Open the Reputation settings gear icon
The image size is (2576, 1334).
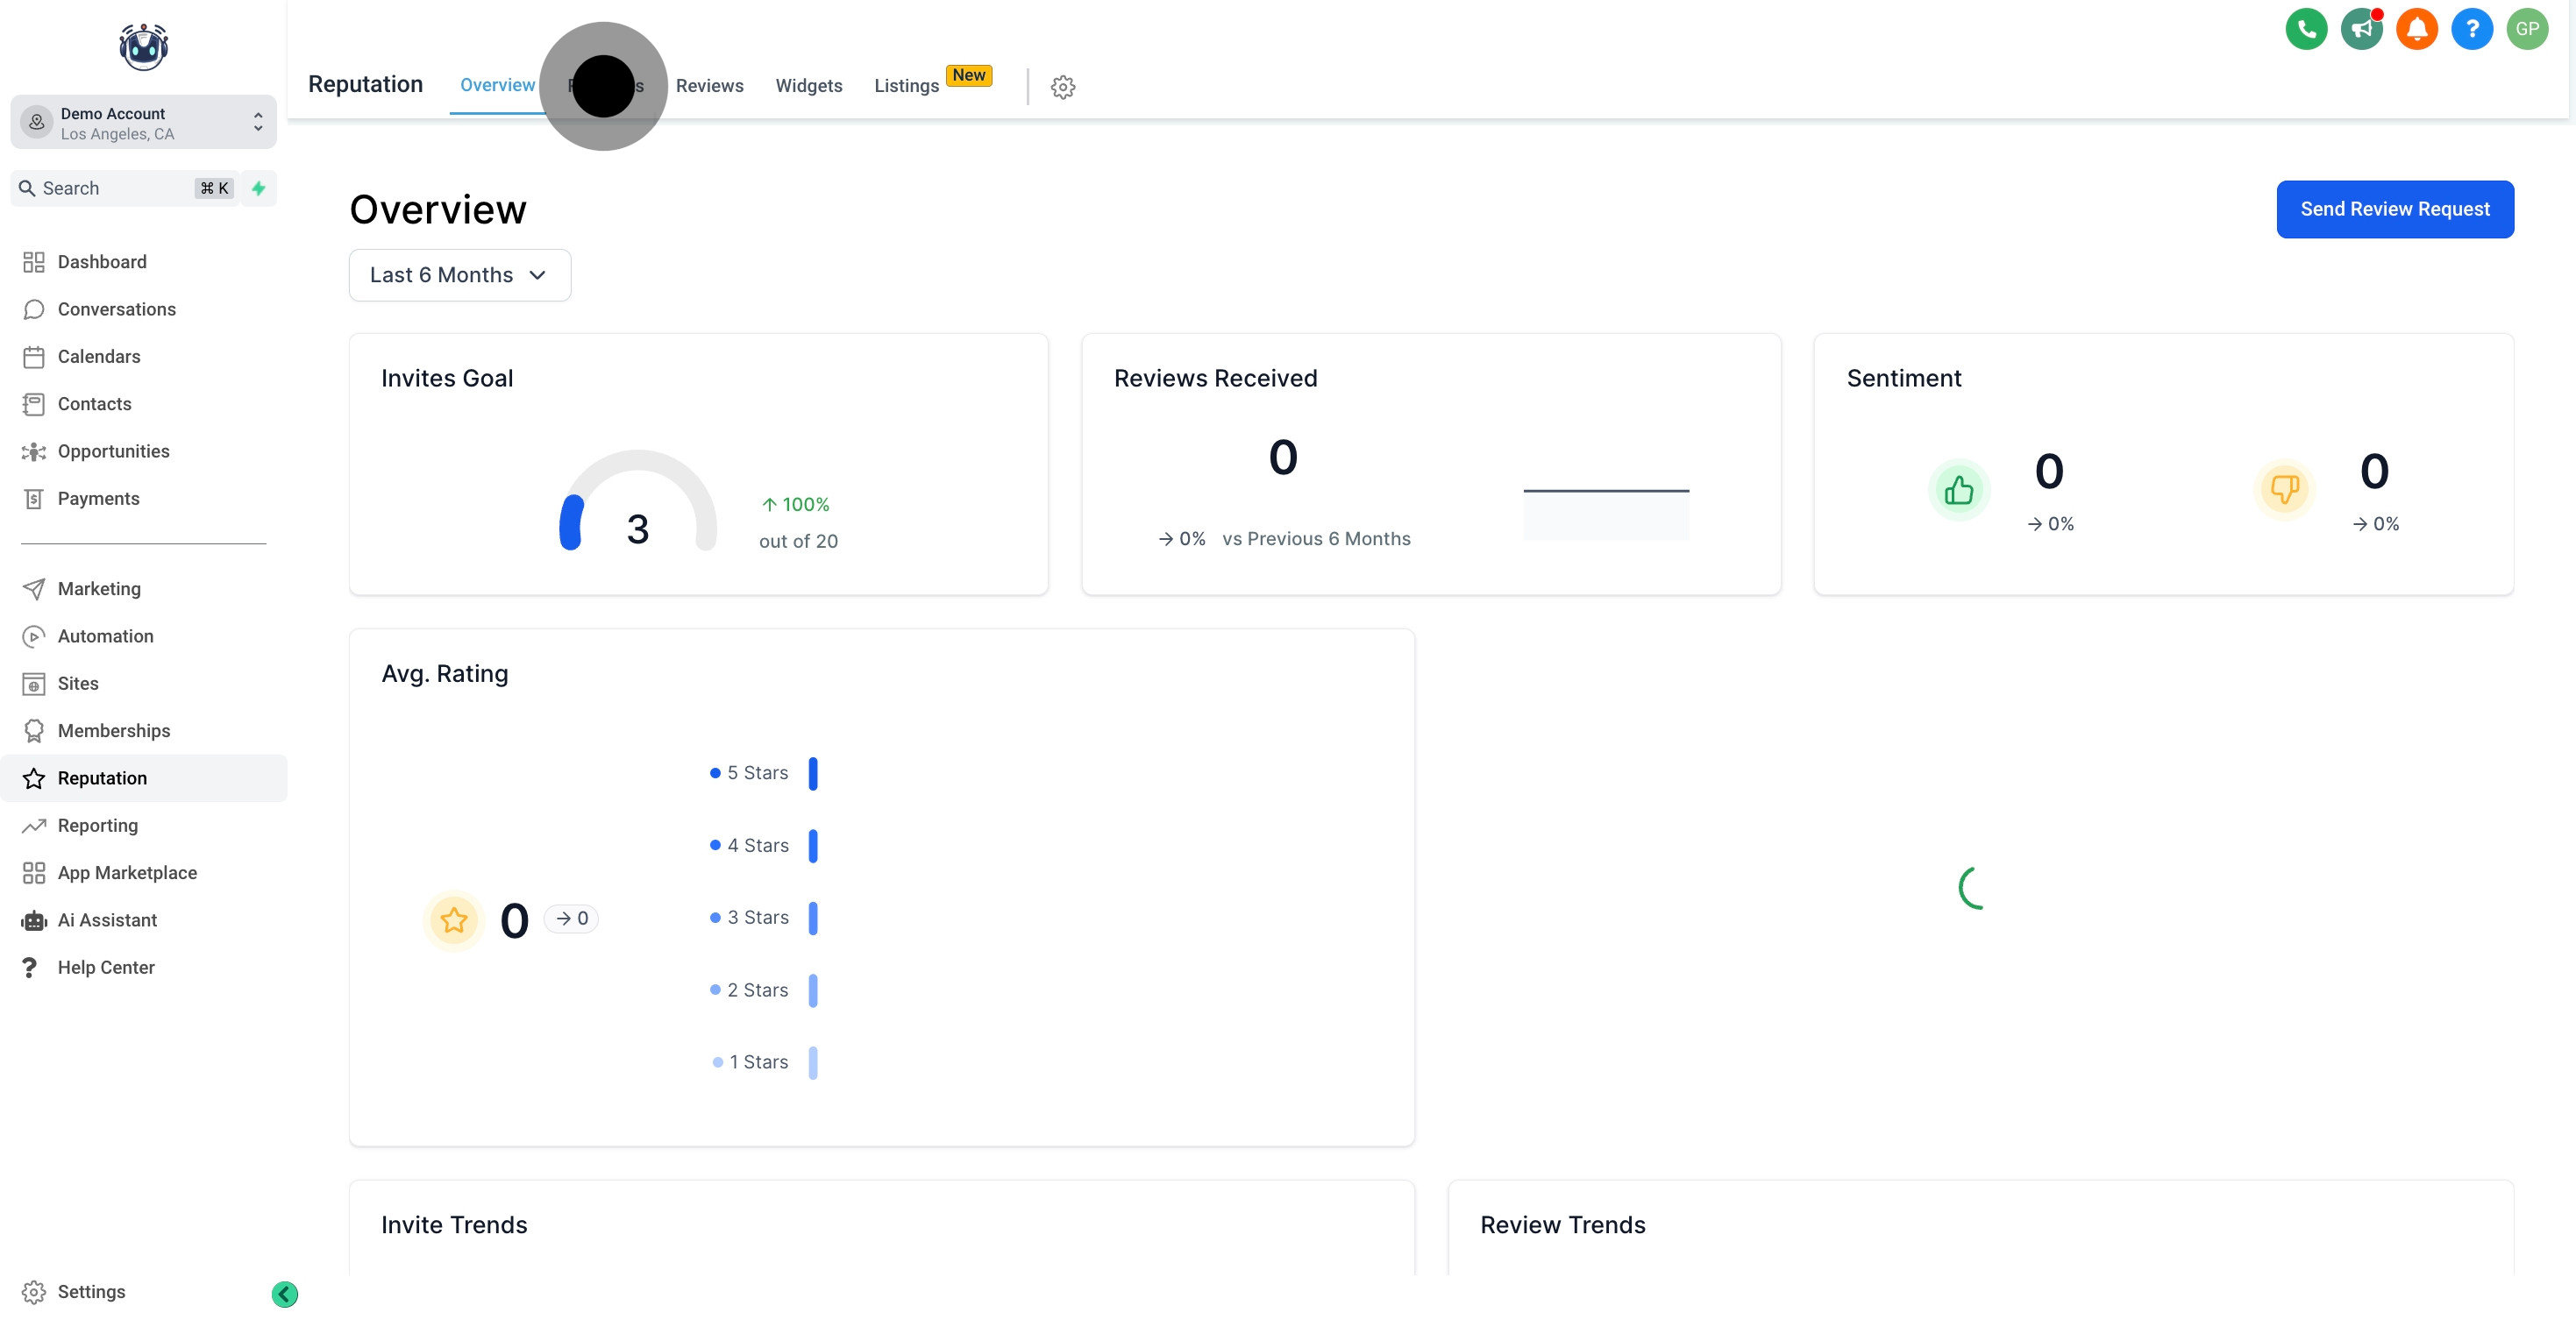[x=1063, y=87]
